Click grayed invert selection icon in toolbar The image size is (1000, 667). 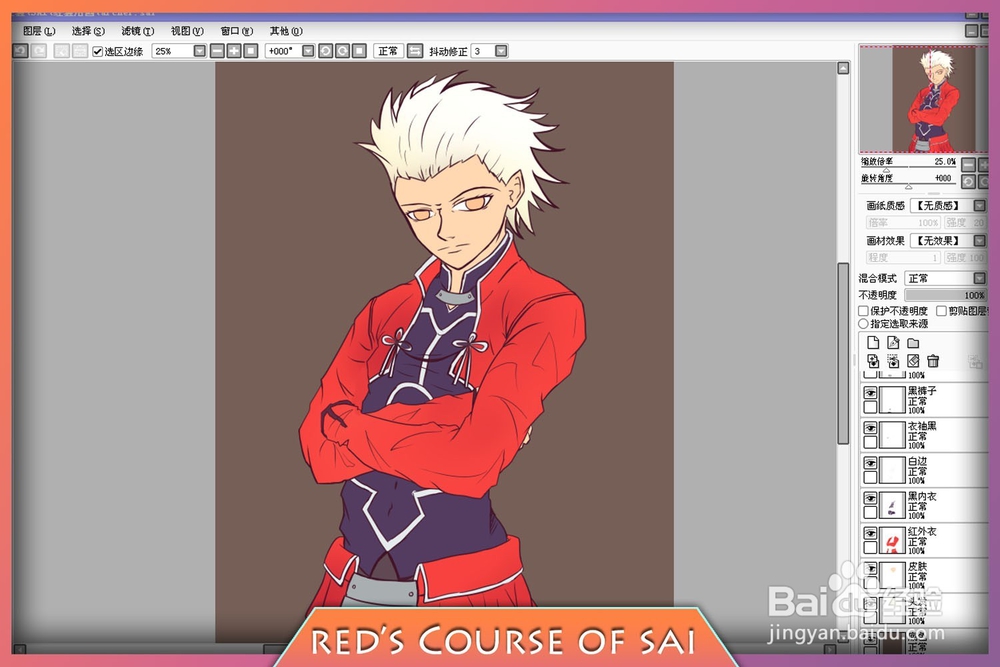pos(80,51)
